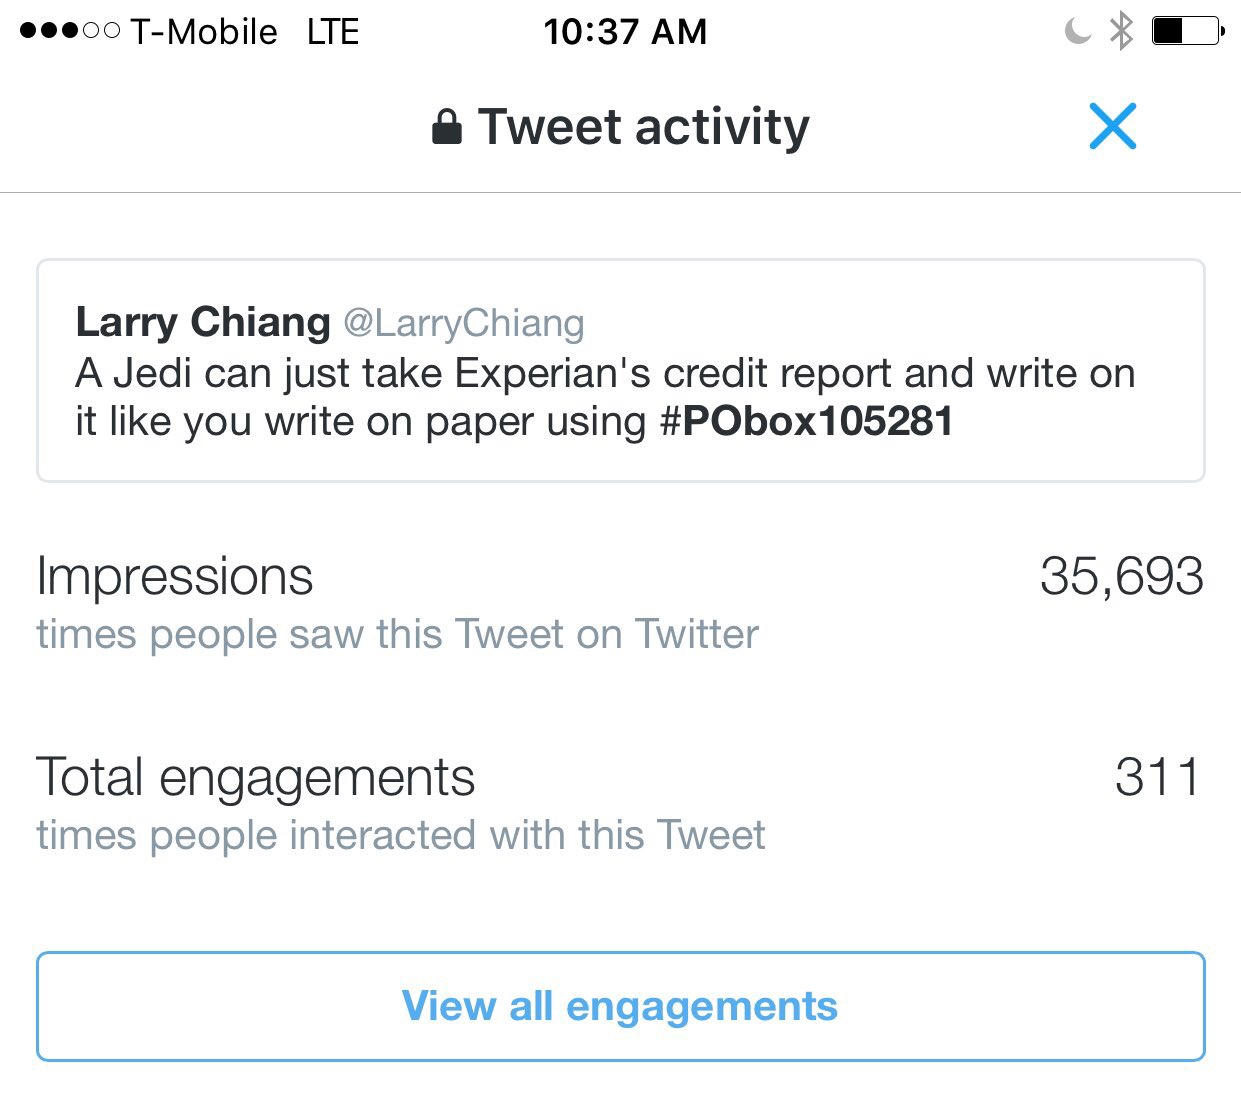Tap the Total engagements label

click(x=256, y=777)
